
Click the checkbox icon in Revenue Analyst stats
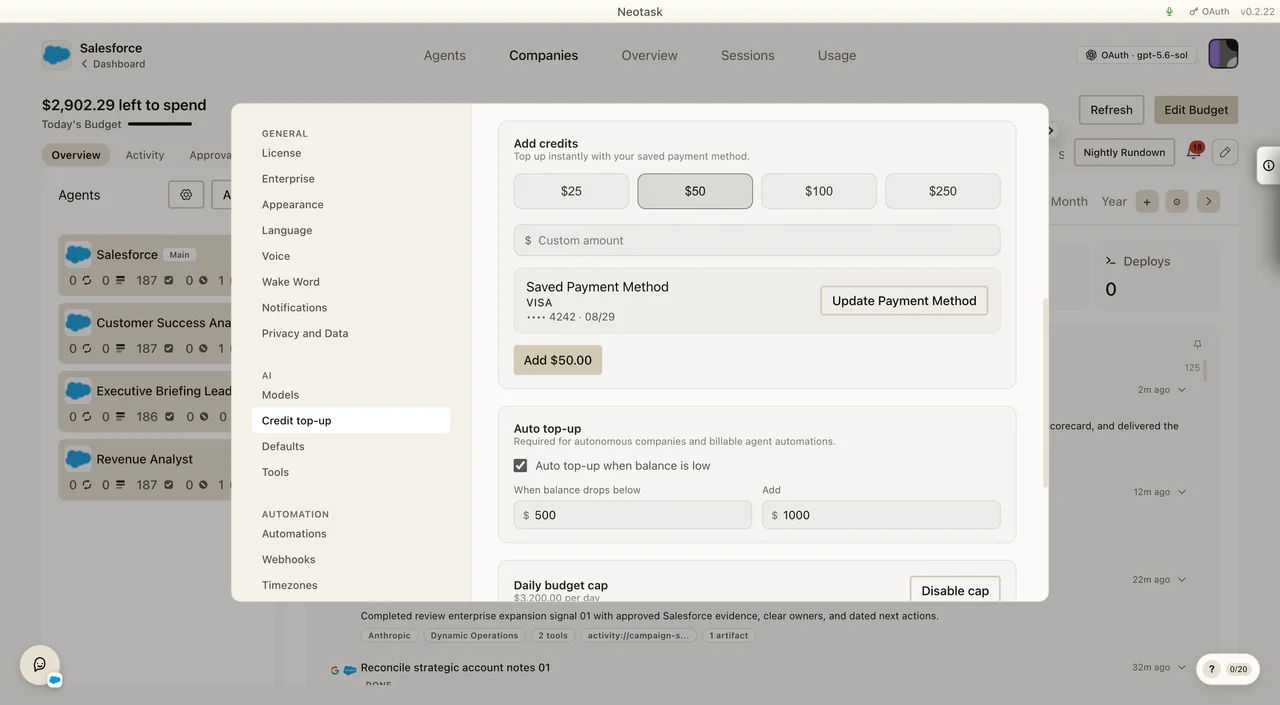[x=169, y=485]
